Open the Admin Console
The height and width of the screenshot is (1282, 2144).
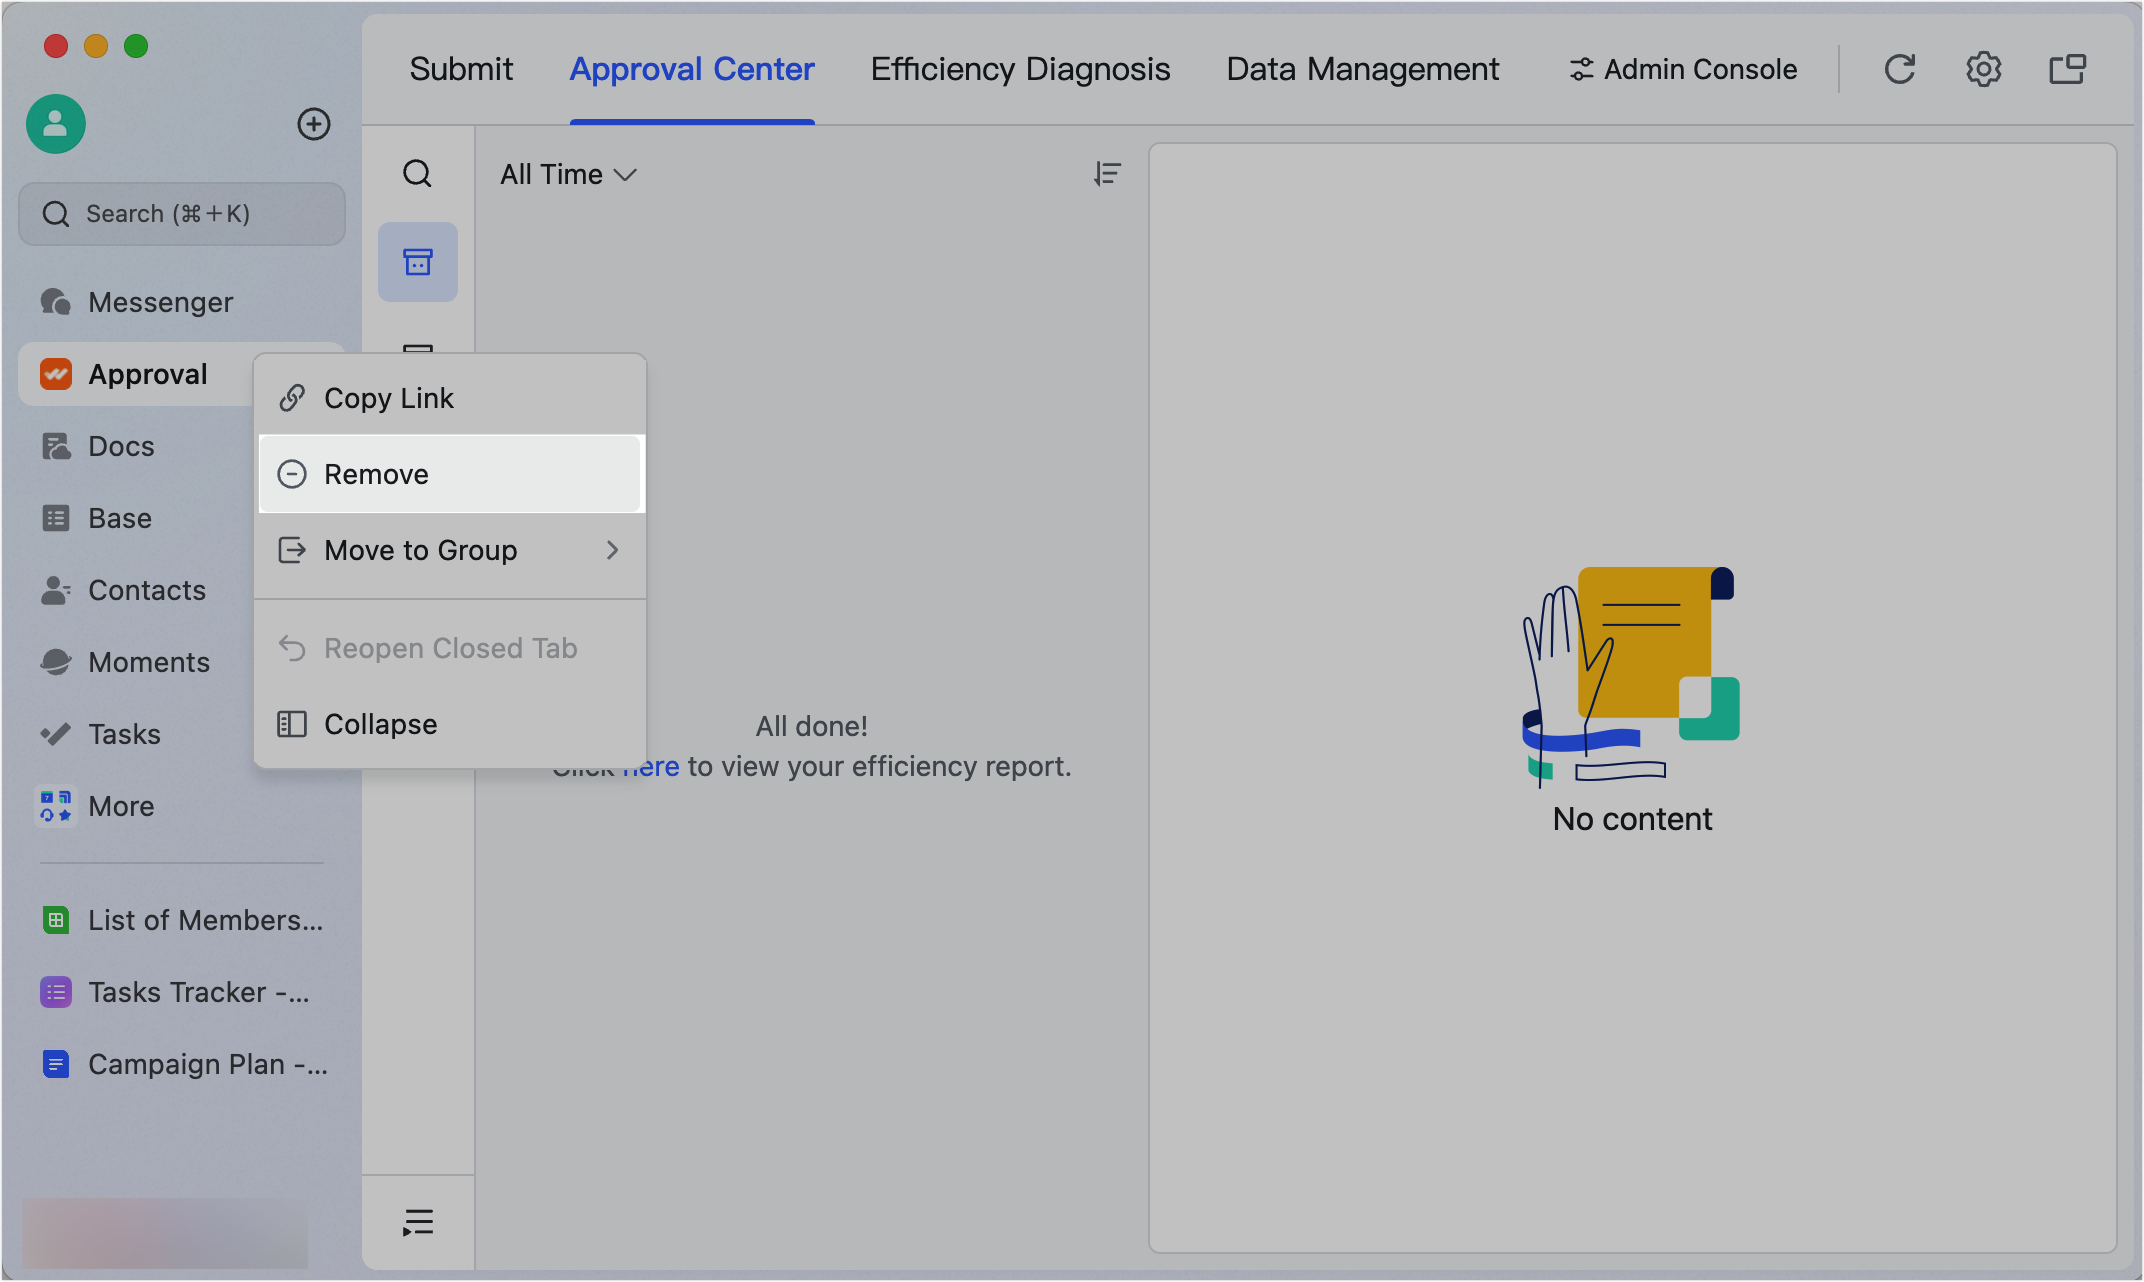pyautogui.click(x=1683, y=69)
